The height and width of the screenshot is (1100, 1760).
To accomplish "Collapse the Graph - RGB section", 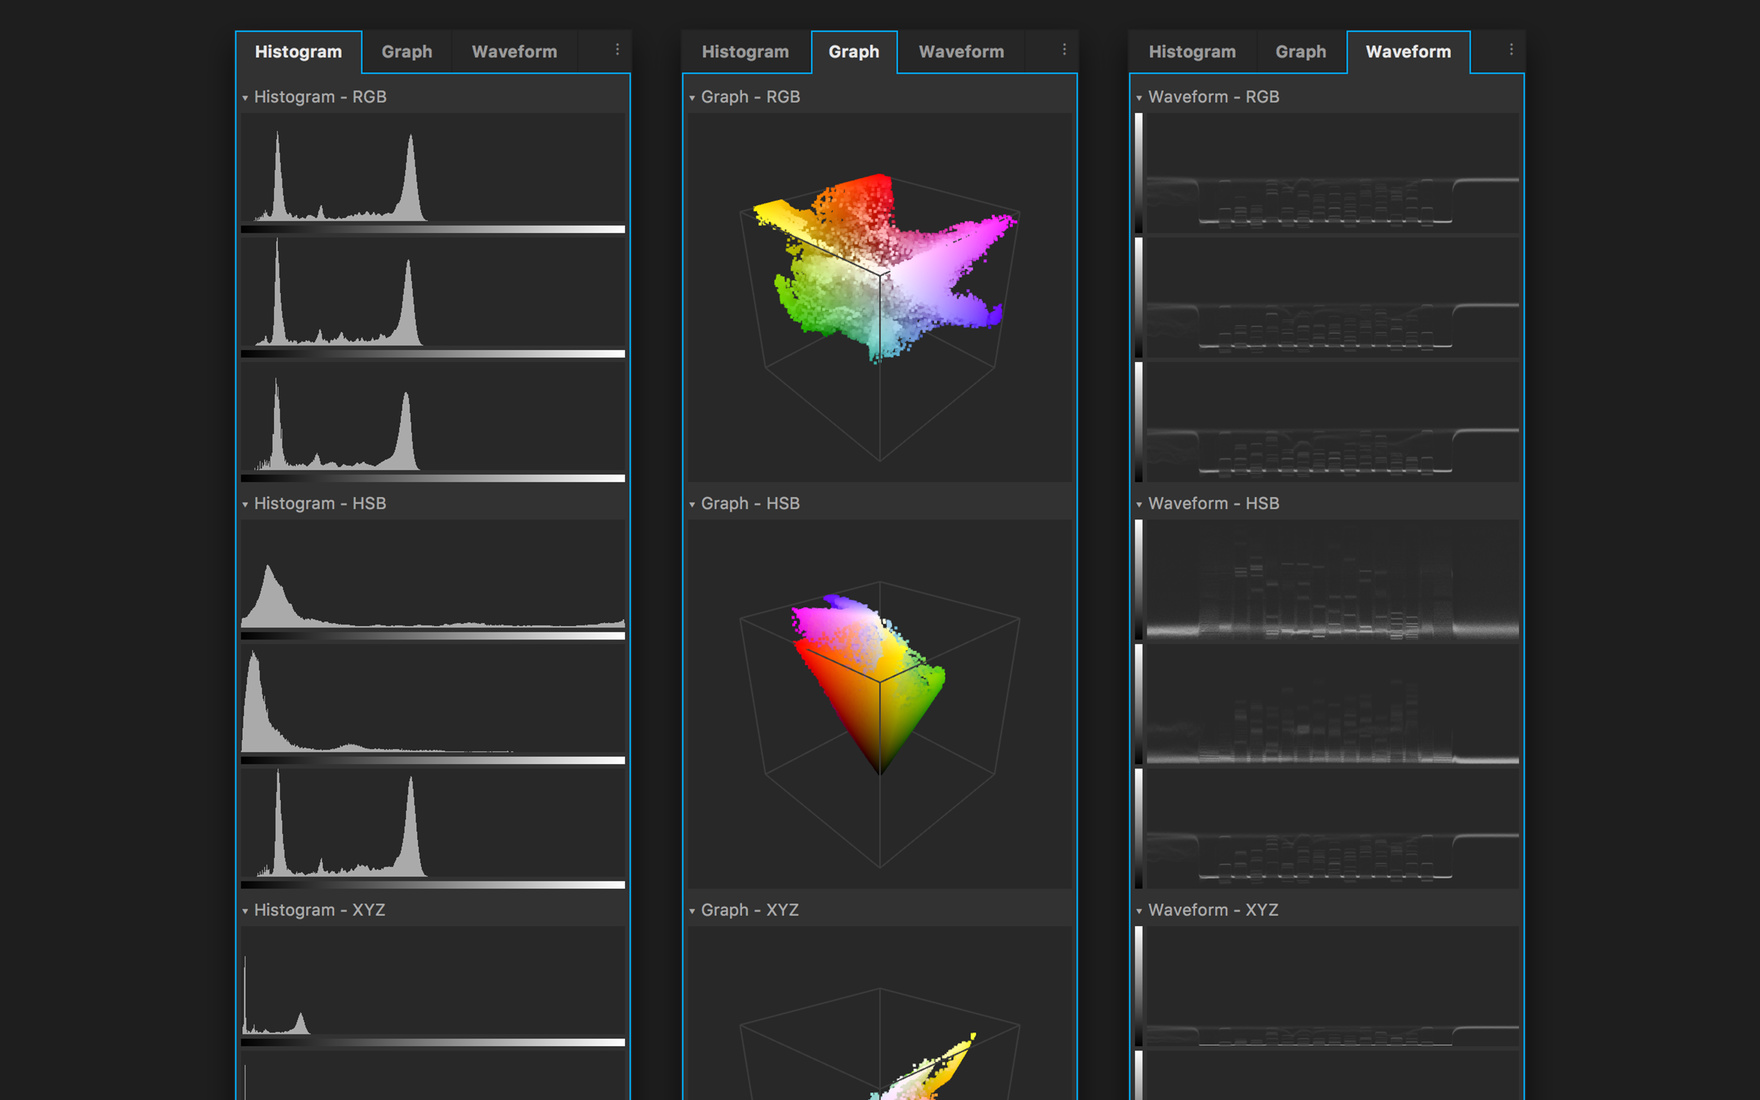I will 692,98.
